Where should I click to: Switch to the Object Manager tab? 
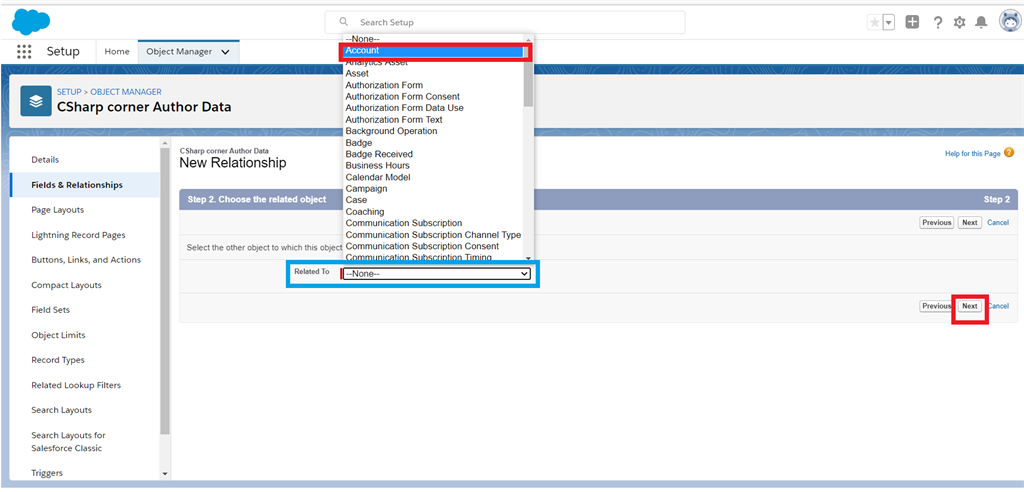tap(179, 52)
